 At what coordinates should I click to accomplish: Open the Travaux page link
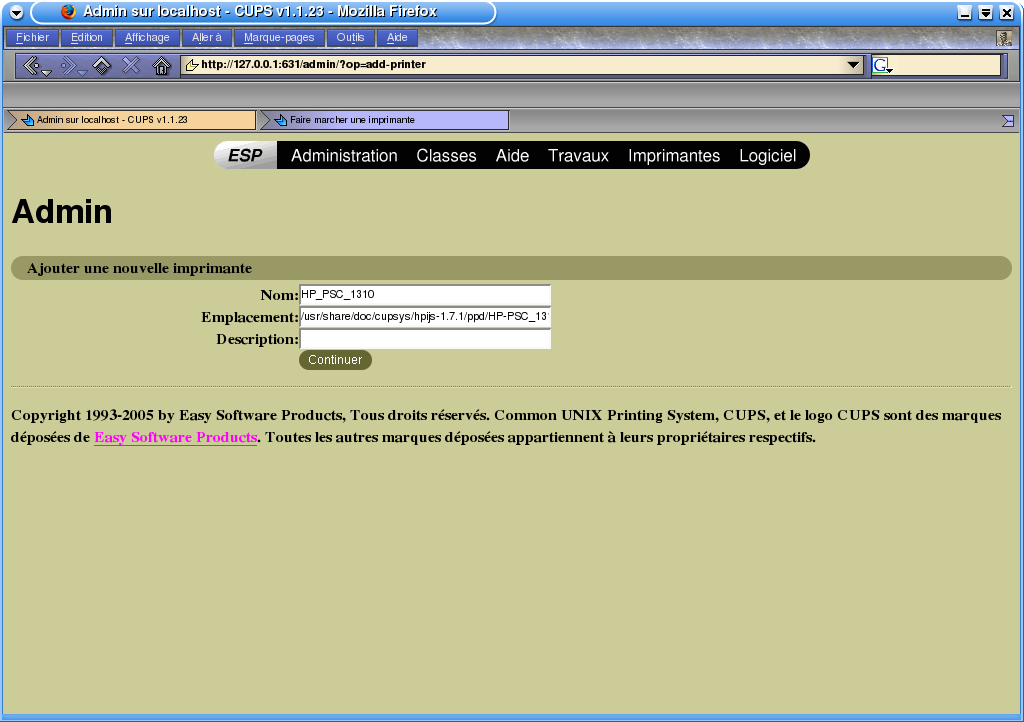click(579, 156)
